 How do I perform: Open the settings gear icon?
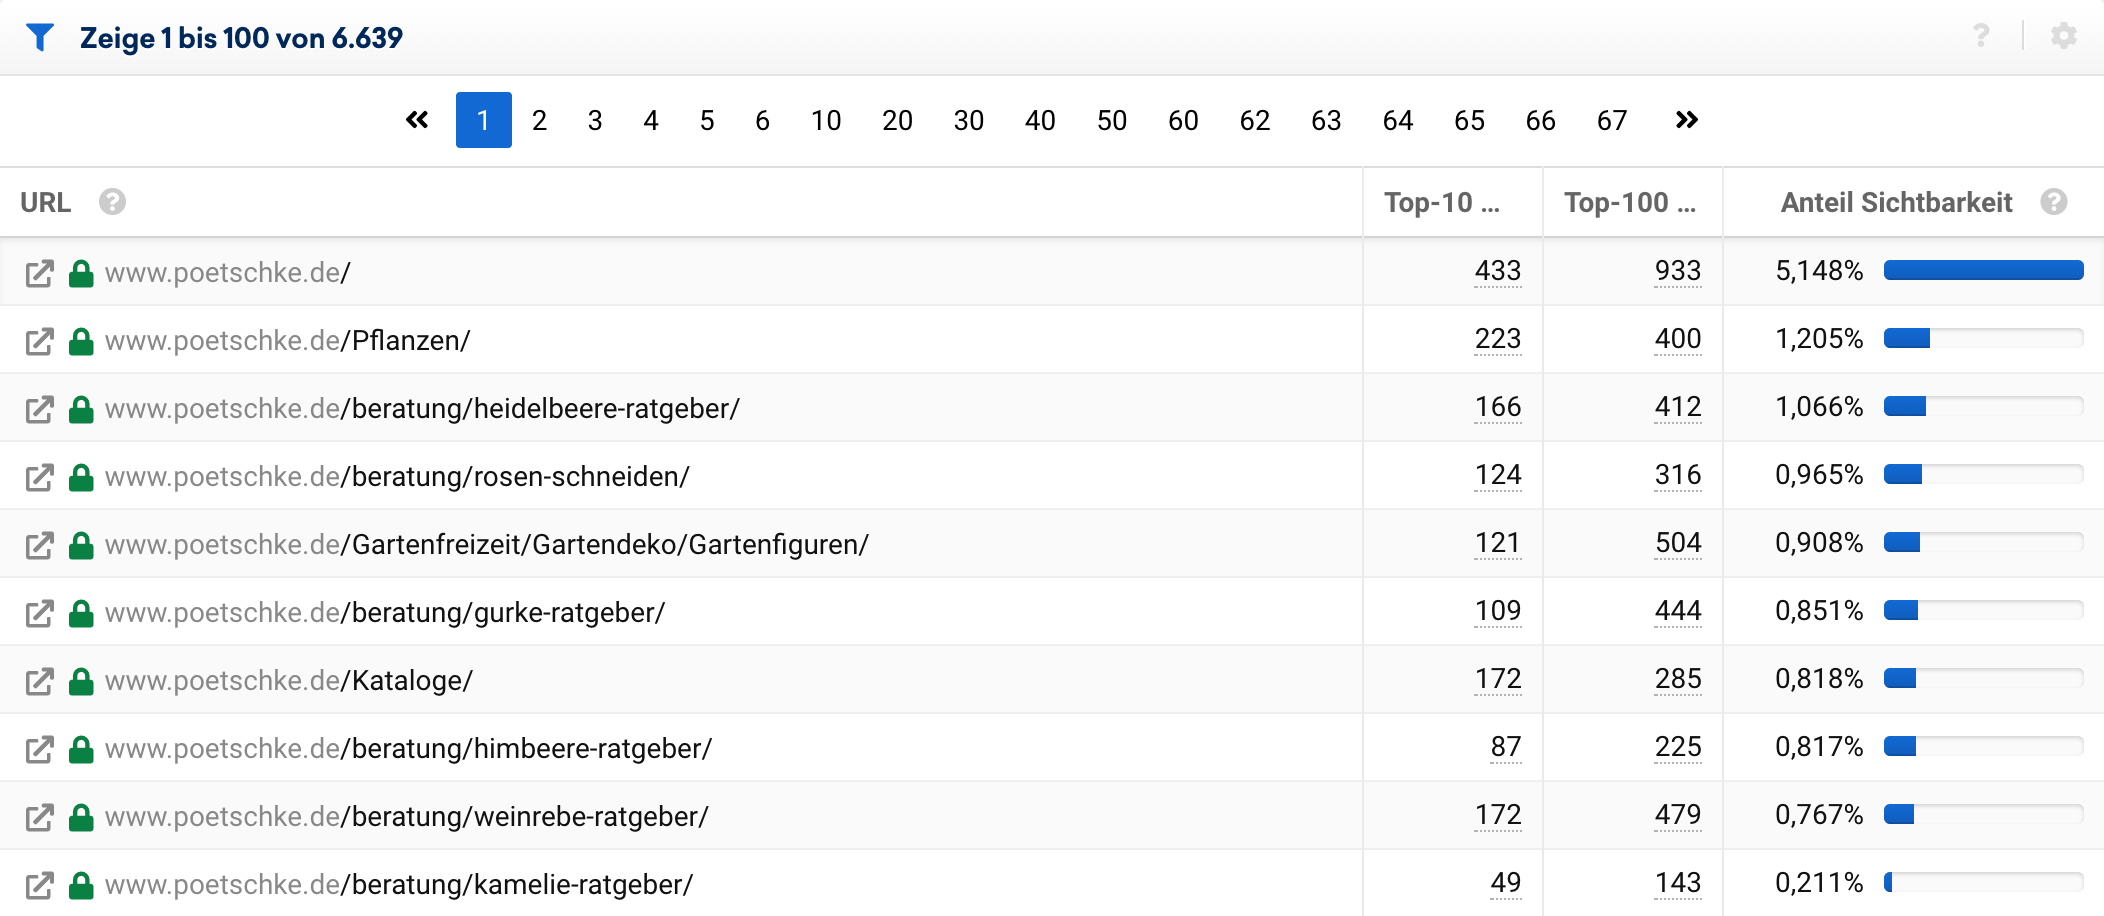2063,37
